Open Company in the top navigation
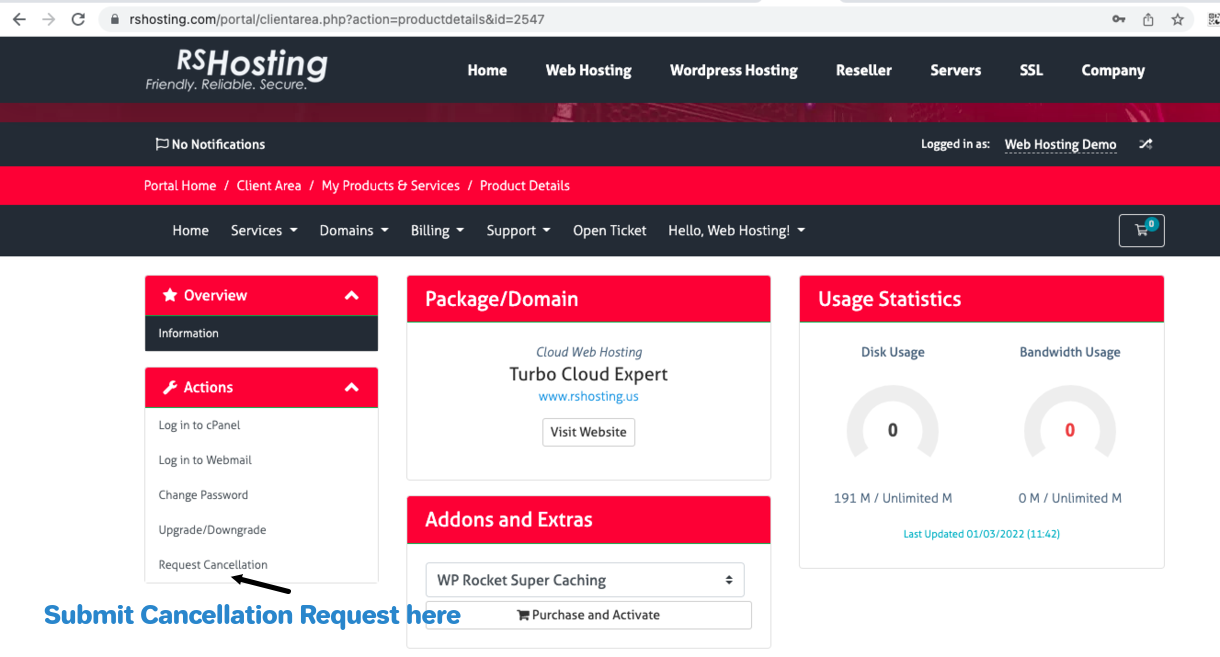1220x657 pixels. pyautogui.click(x=1113, y=70)
